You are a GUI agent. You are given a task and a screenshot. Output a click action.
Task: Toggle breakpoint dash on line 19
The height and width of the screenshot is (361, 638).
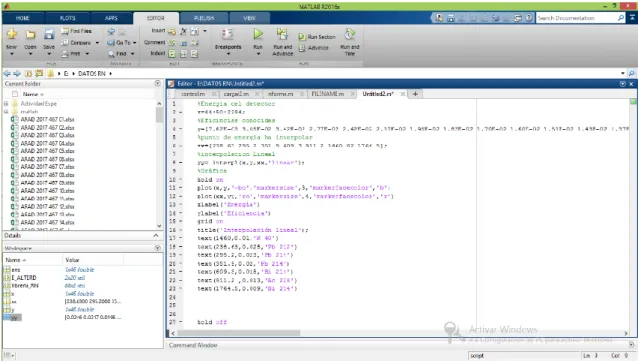coord(181,255)
